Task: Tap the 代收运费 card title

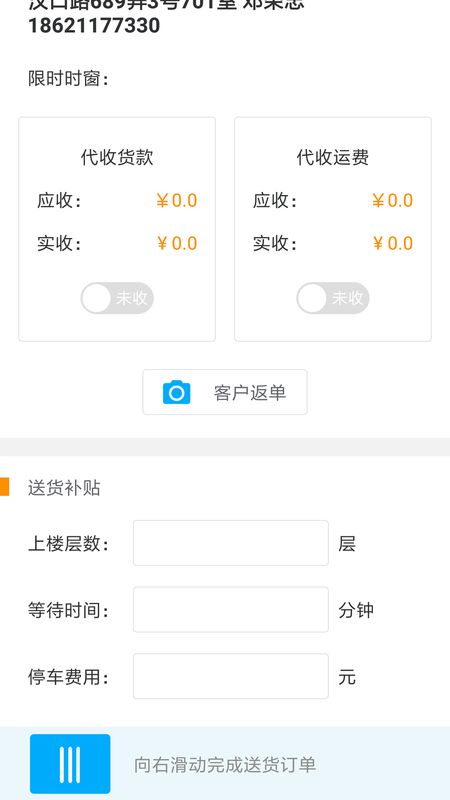Action: pyautogui.click(x=333, y=157)
